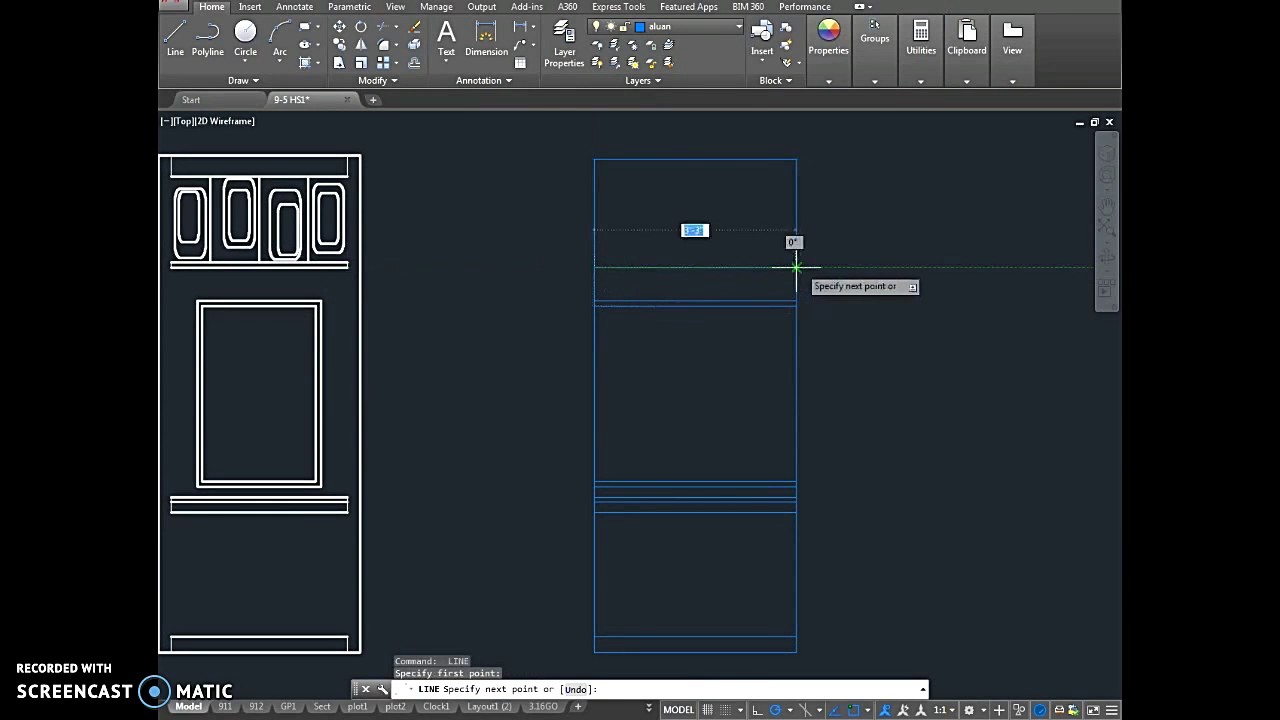Open the Manage ribbon tab

(436, 7)
